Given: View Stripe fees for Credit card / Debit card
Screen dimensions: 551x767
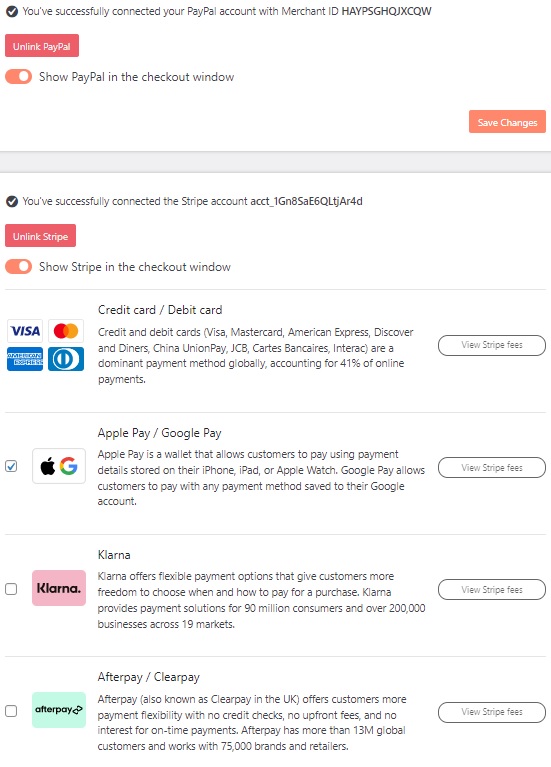Looking at the screenshot, I should tap(492, 345).
